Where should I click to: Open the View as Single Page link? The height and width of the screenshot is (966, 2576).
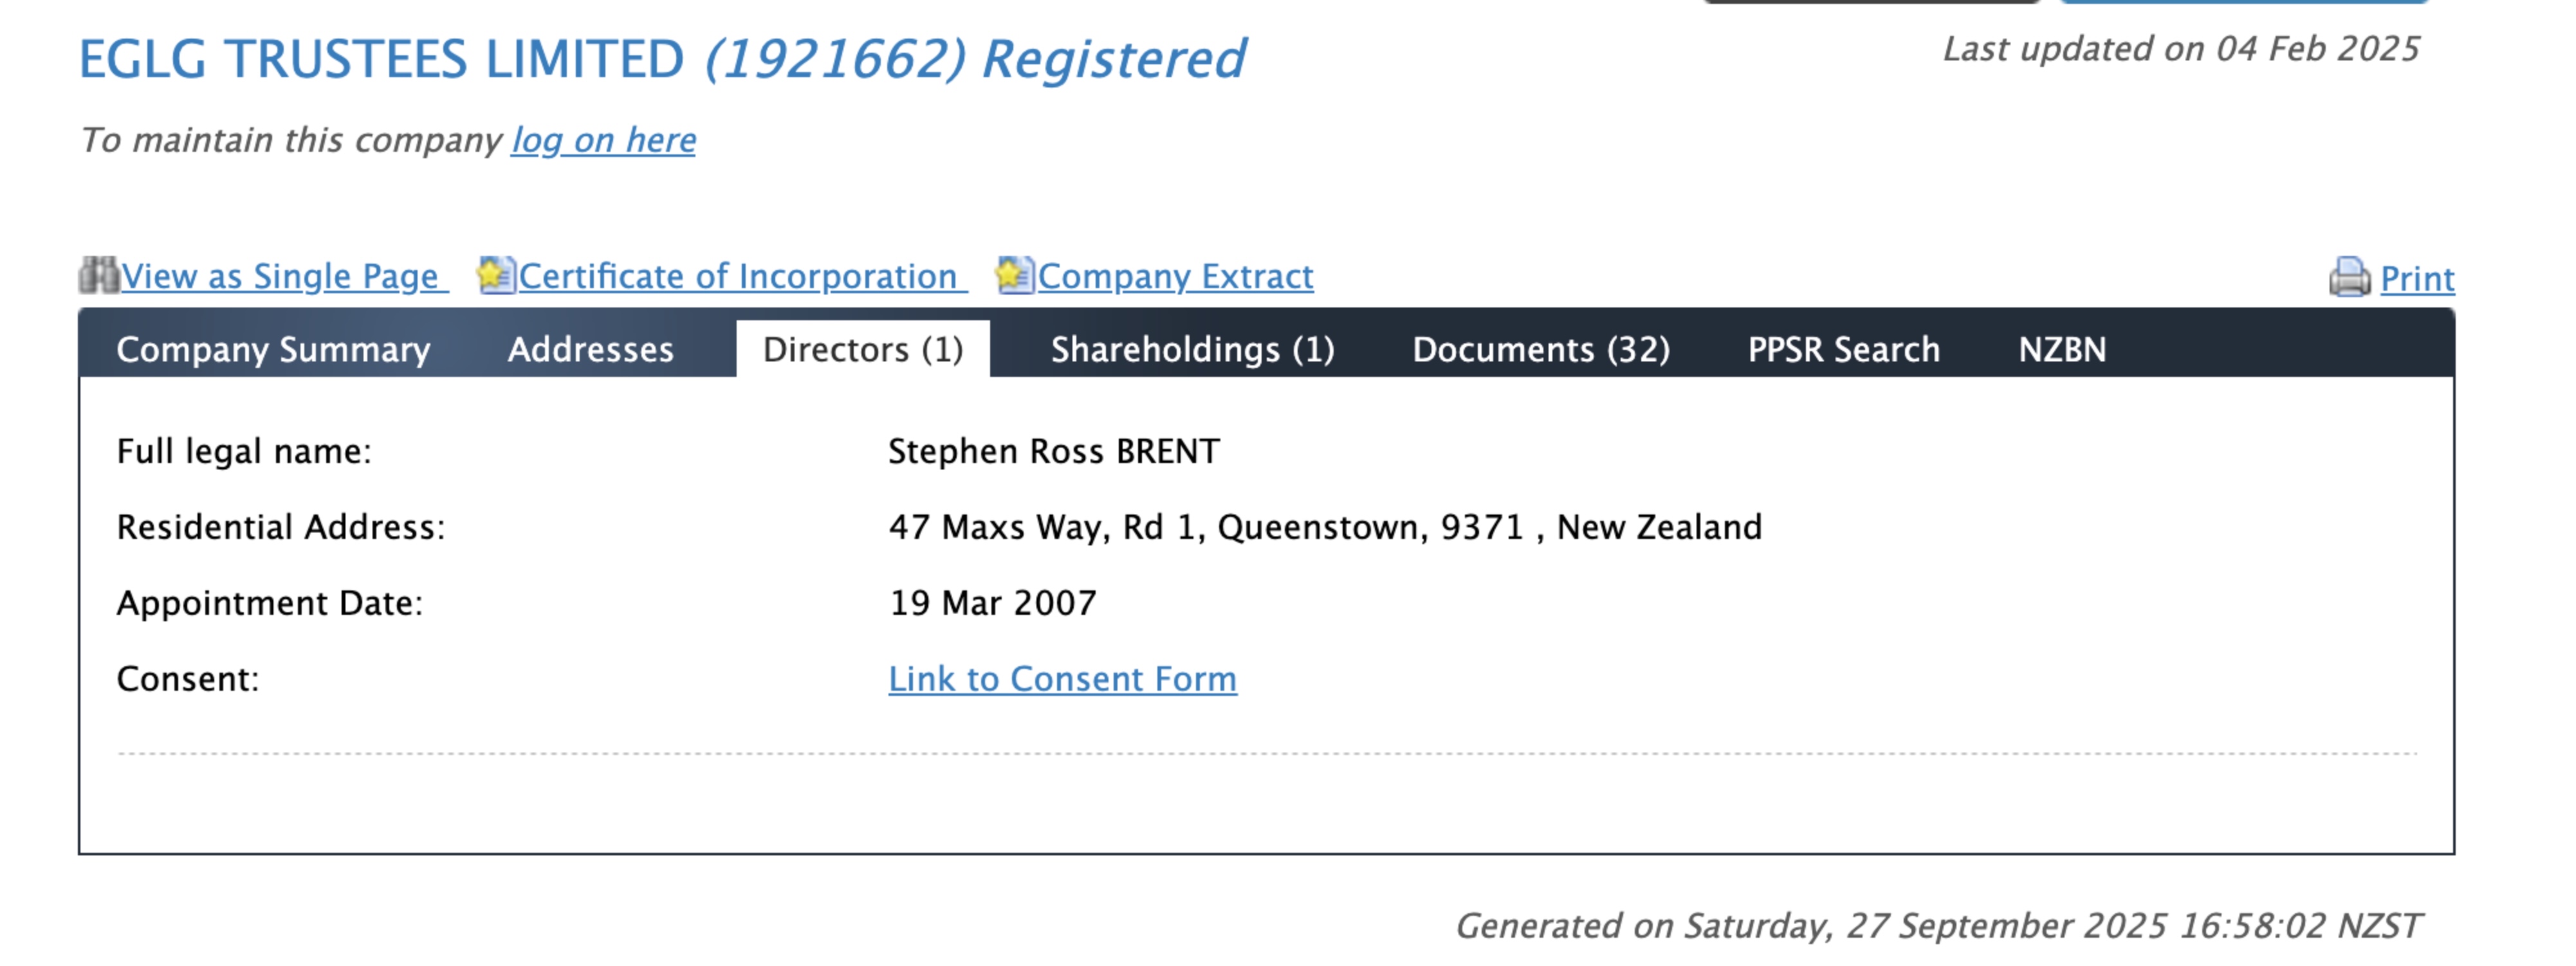[282, 277]
